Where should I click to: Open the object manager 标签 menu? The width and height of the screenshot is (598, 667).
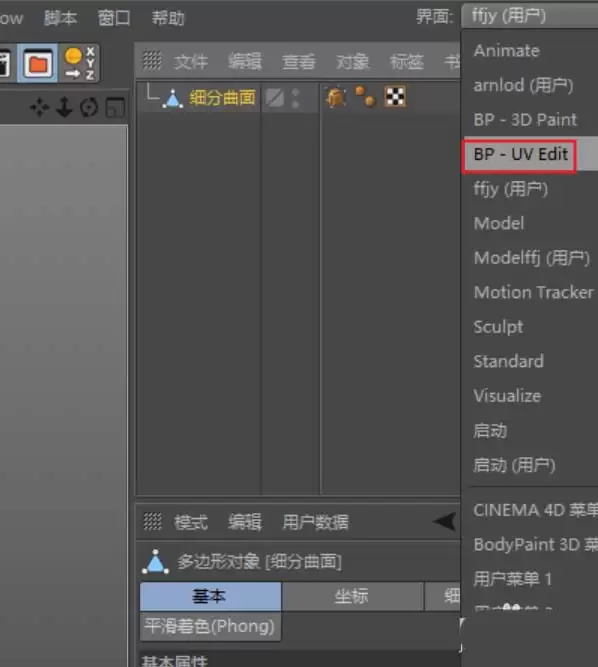[x=407, y=62]
